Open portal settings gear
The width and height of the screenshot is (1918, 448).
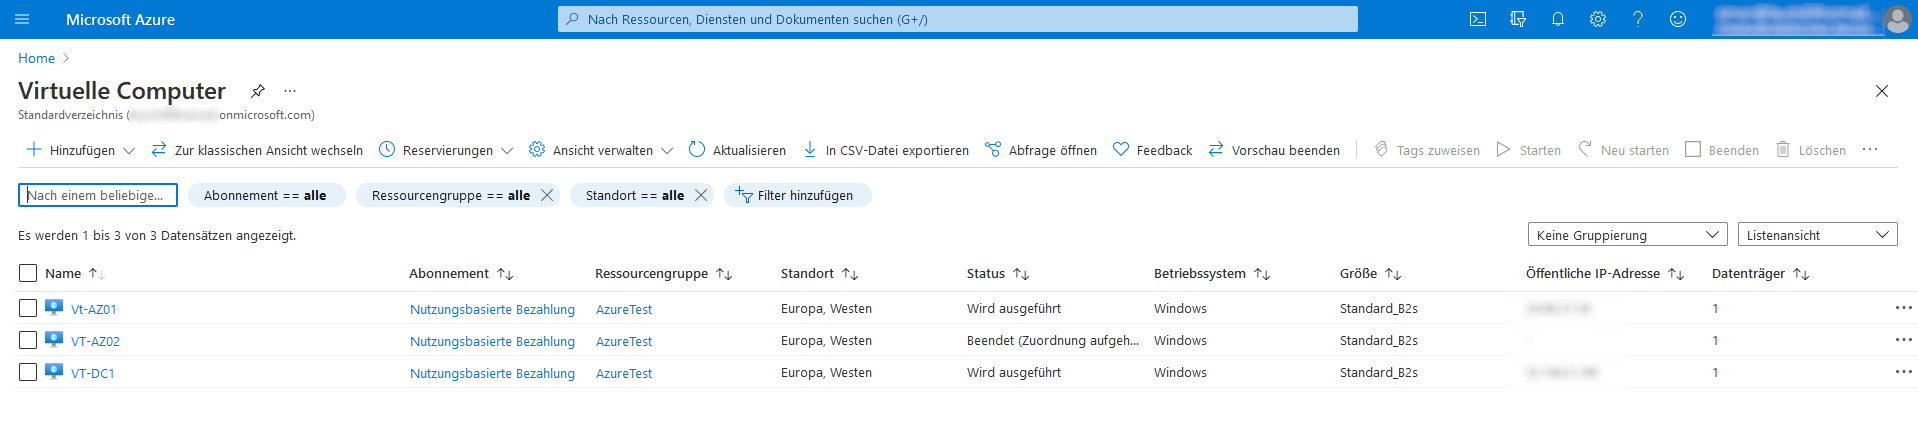point(1598,19)
